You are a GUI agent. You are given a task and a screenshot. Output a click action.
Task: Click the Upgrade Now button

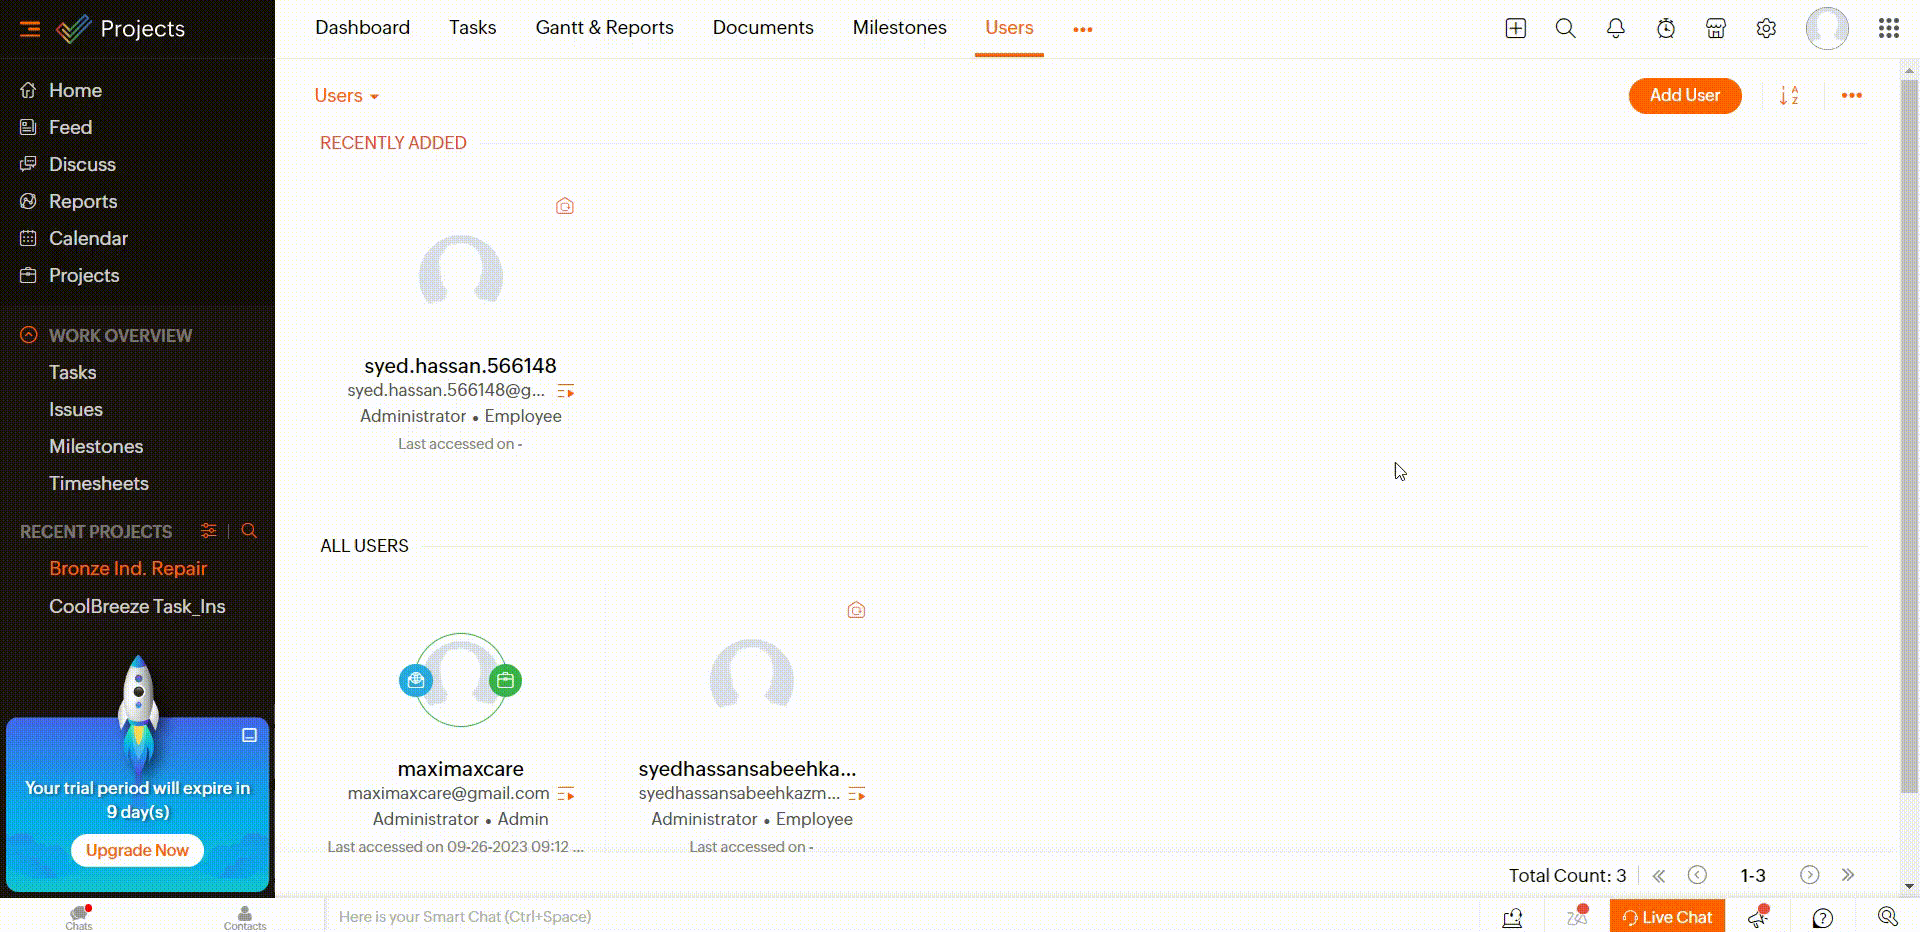coord(137,850)
